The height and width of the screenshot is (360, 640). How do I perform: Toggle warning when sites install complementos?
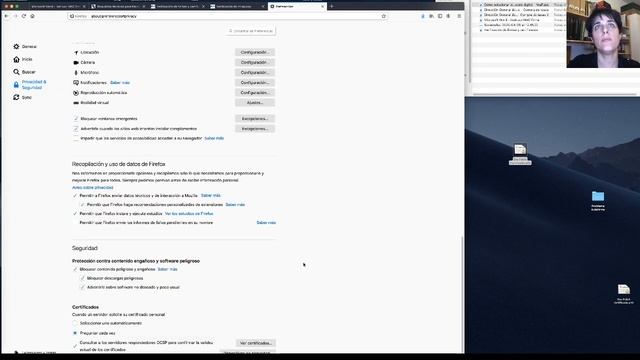(x=76, y=129)
